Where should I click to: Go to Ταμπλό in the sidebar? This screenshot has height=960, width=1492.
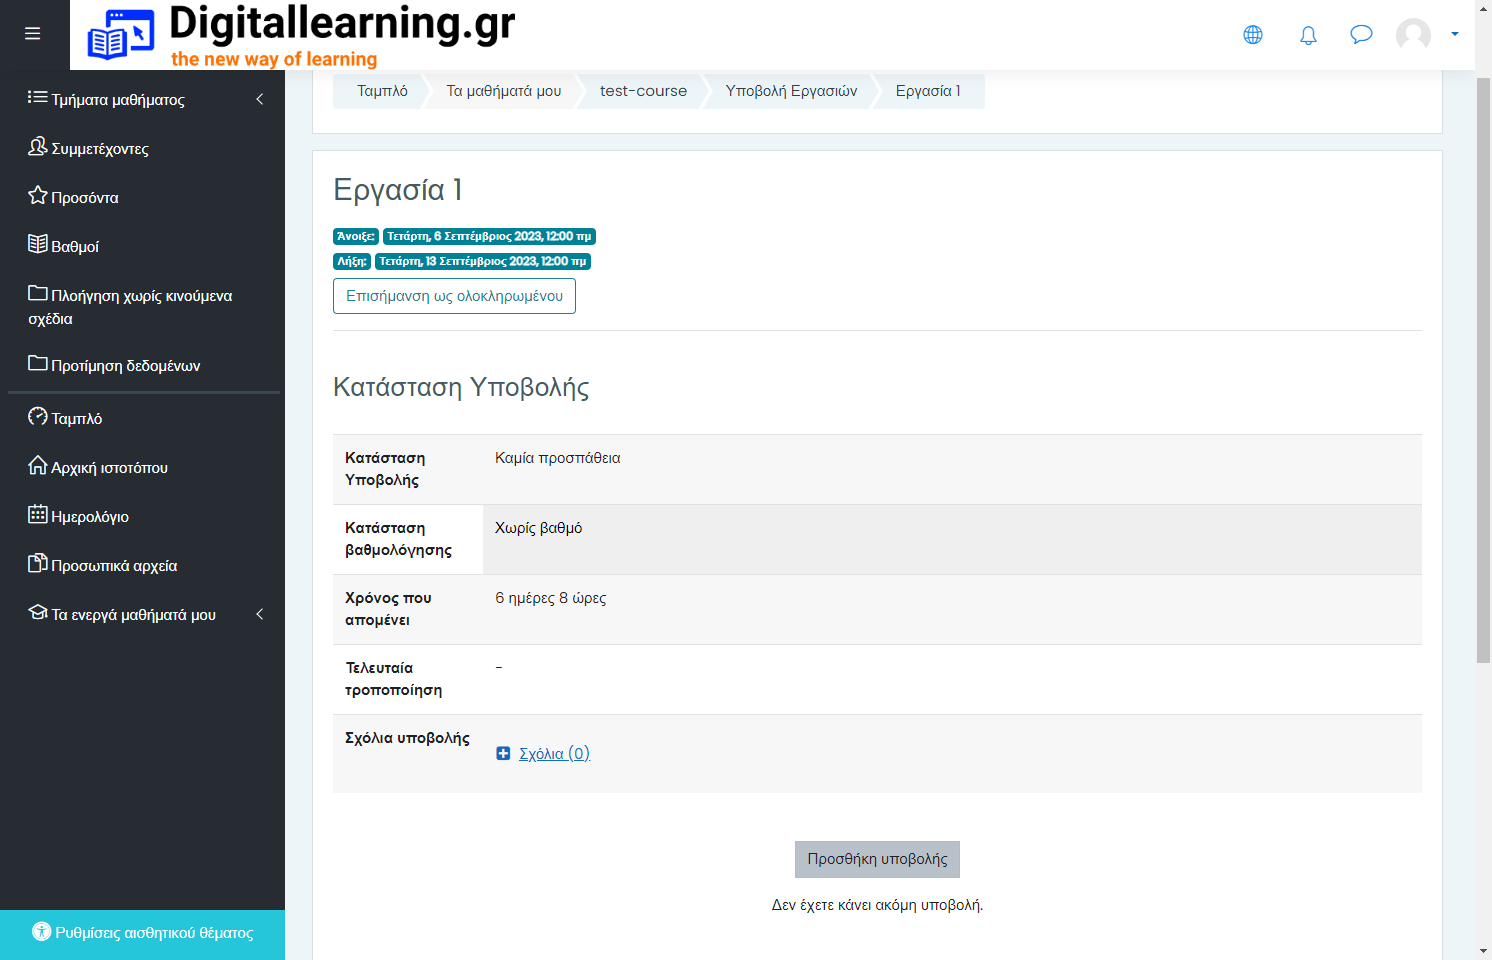coord(77,419)
